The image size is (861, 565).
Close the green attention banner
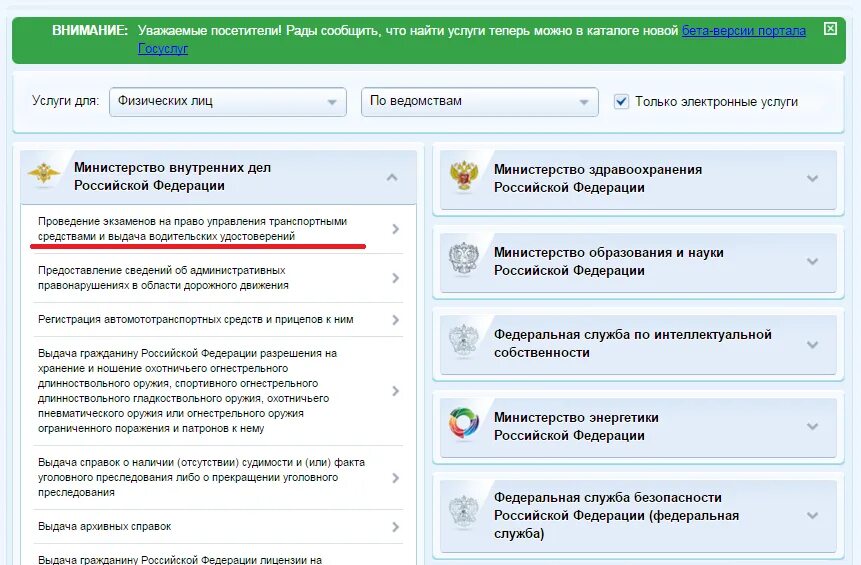click(x=830, y=29)
